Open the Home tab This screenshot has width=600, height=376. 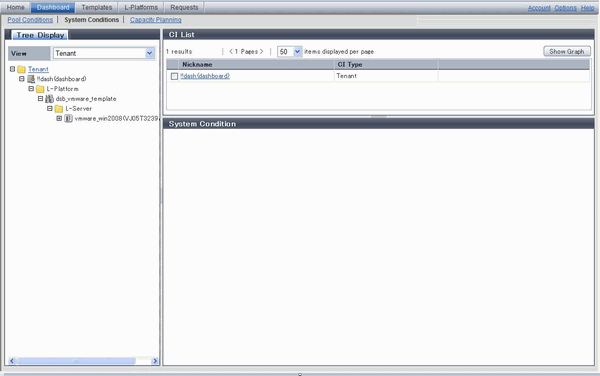pyautogui.click(x=16, y=7)
